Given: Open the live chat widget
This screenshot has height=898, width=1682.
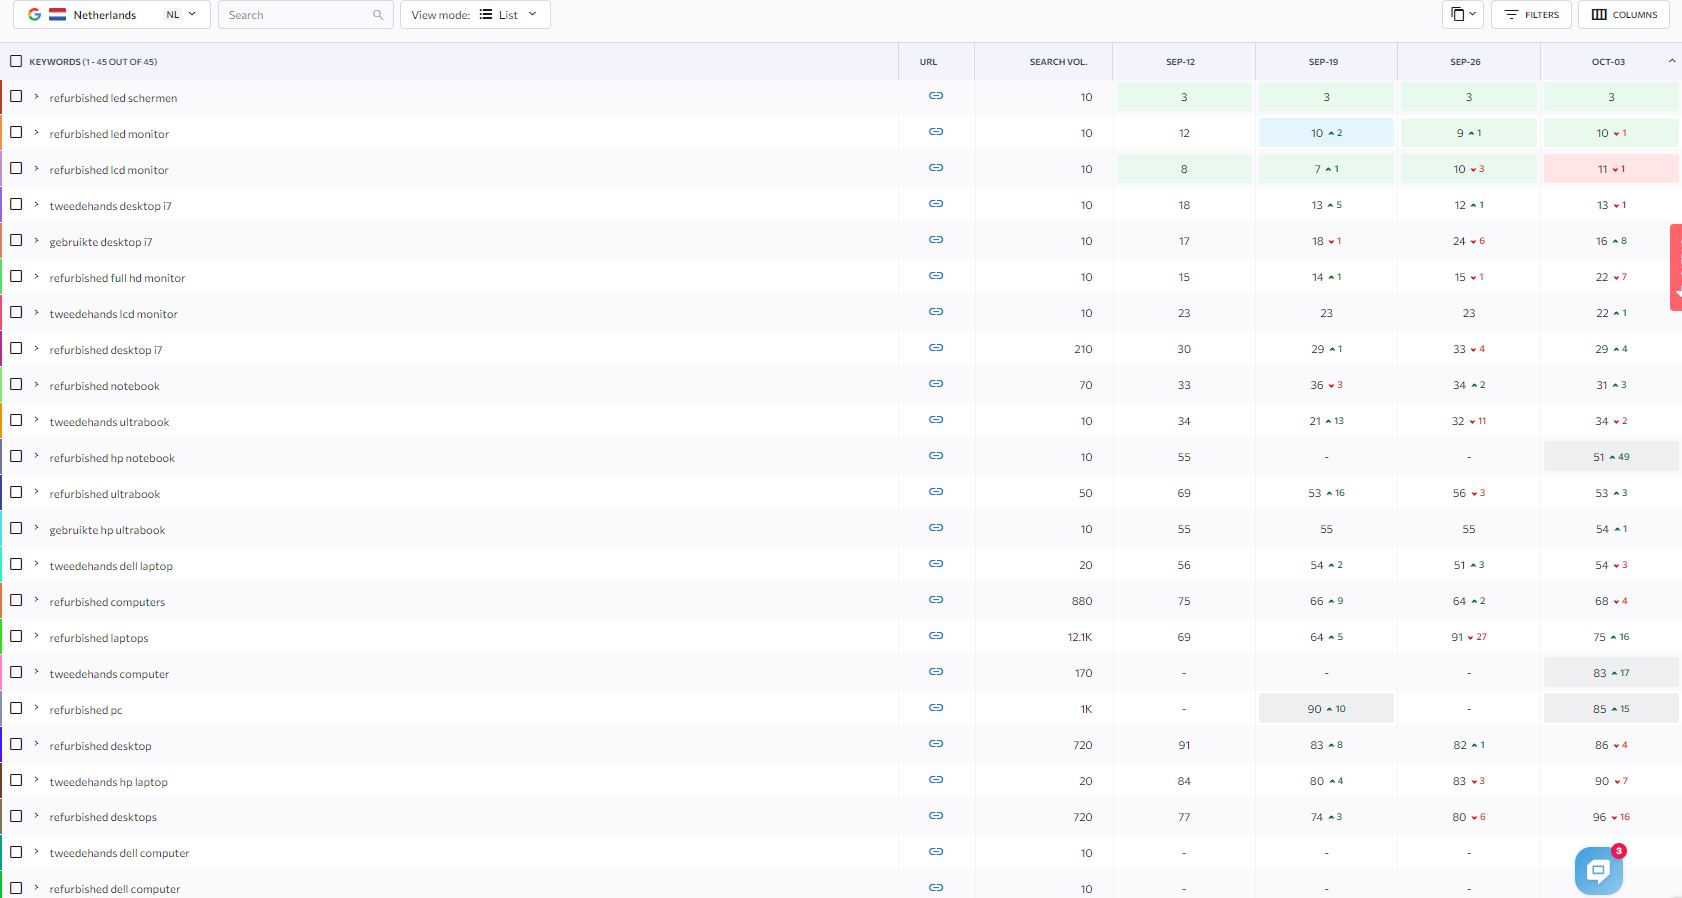Looking at the screenshot, I should [1598, 871].
